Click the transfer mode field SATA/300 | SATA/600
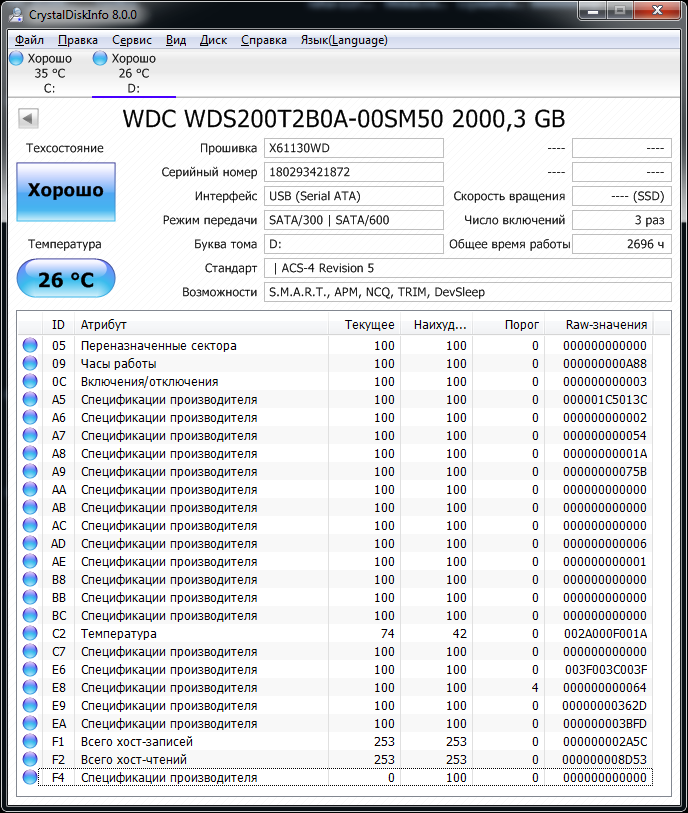 point(354,220)
